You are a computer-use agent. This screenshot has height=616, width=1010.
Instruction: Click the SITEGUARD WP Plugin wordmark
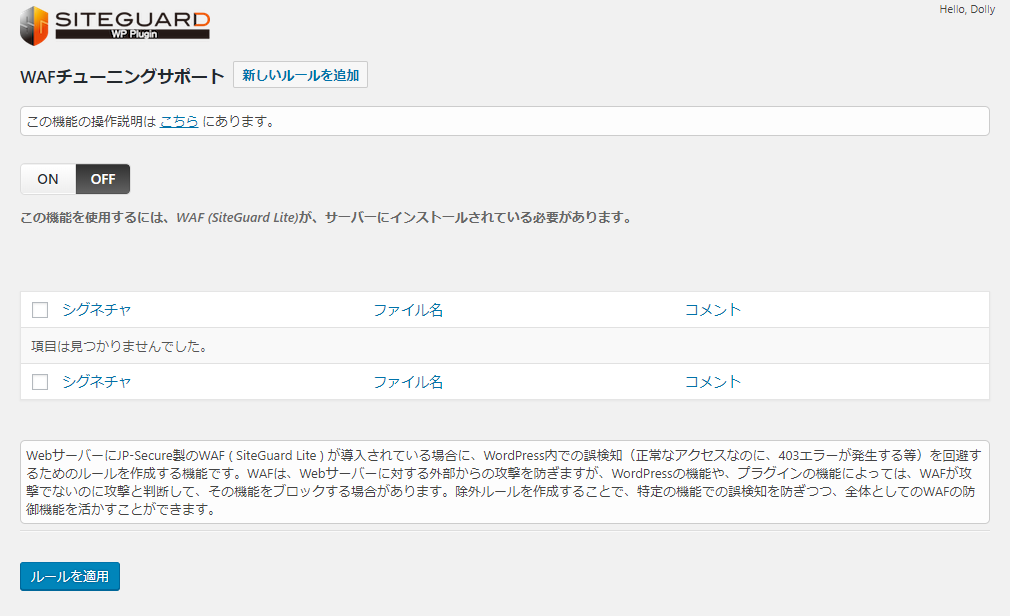pos(132,24)
